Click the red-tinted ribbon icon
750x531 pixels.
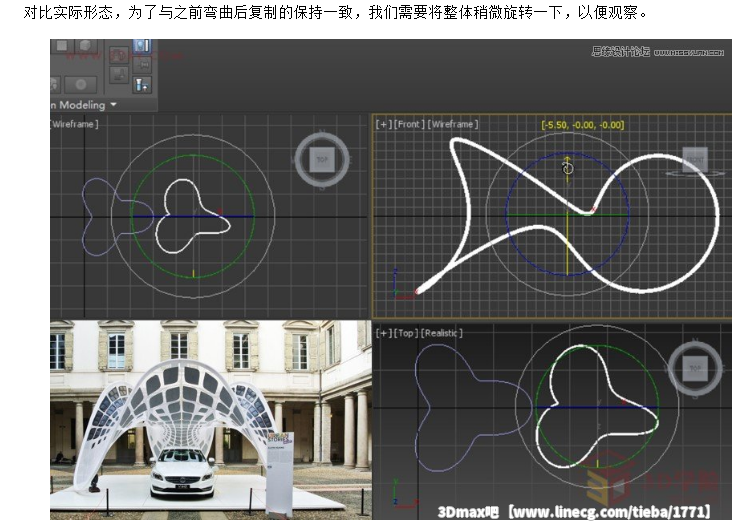(119, 56)
